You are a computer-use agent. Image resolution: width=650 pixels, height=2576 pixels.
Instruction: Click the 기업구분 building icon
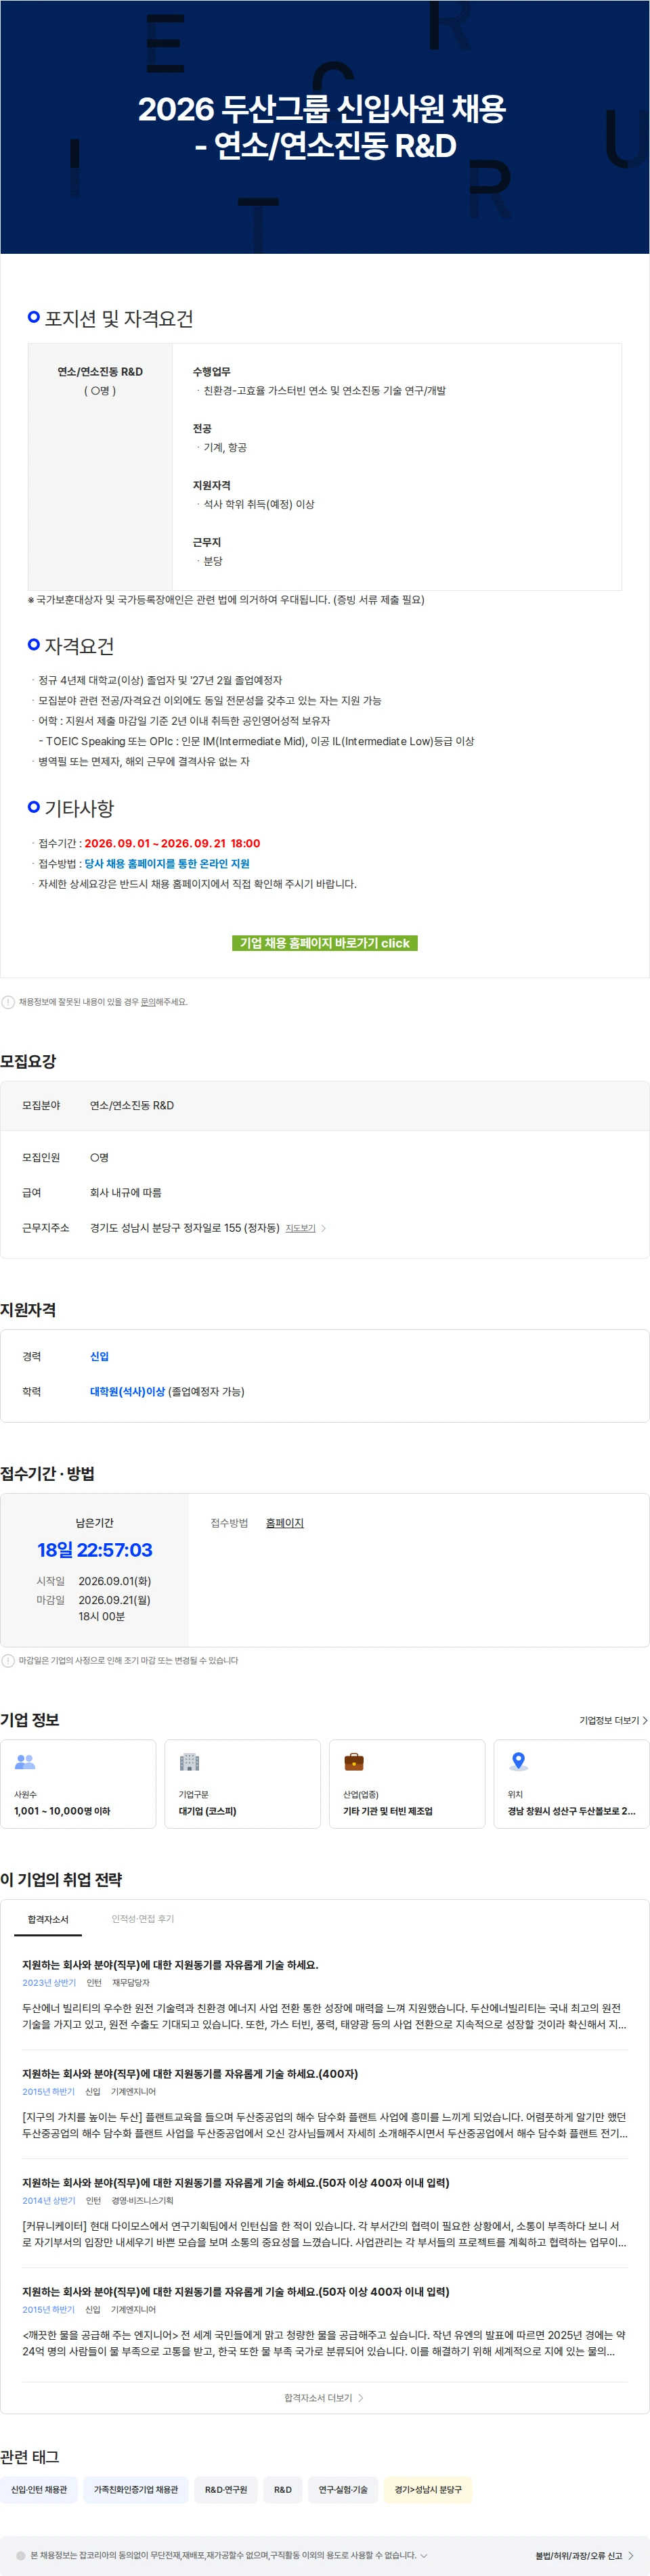(x=189, y=1762)
